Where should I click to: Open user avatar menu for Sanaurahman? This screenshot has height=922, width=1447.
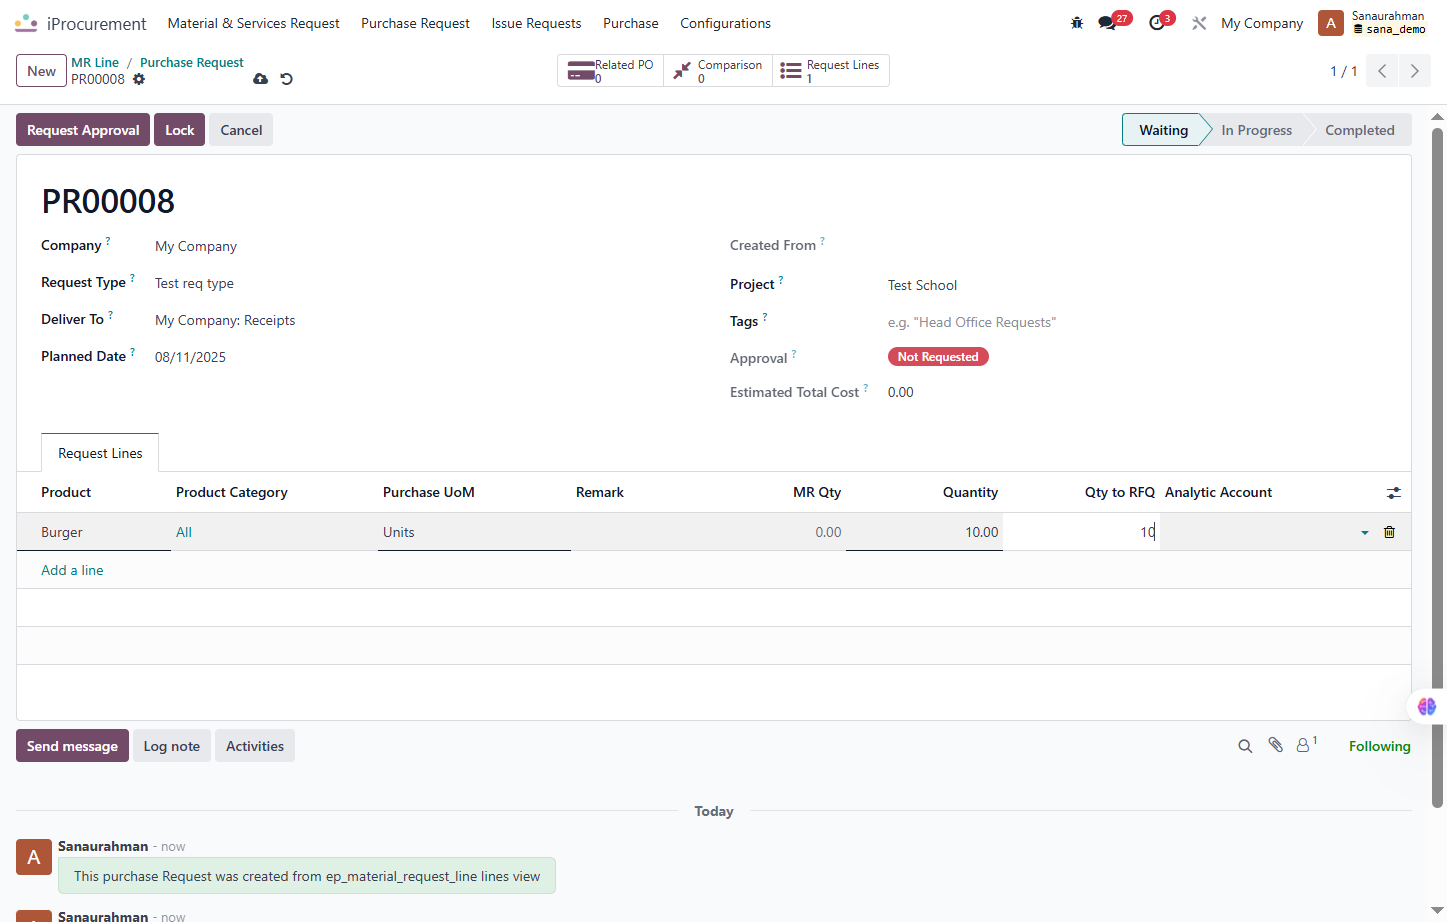tap(1331, 23)
